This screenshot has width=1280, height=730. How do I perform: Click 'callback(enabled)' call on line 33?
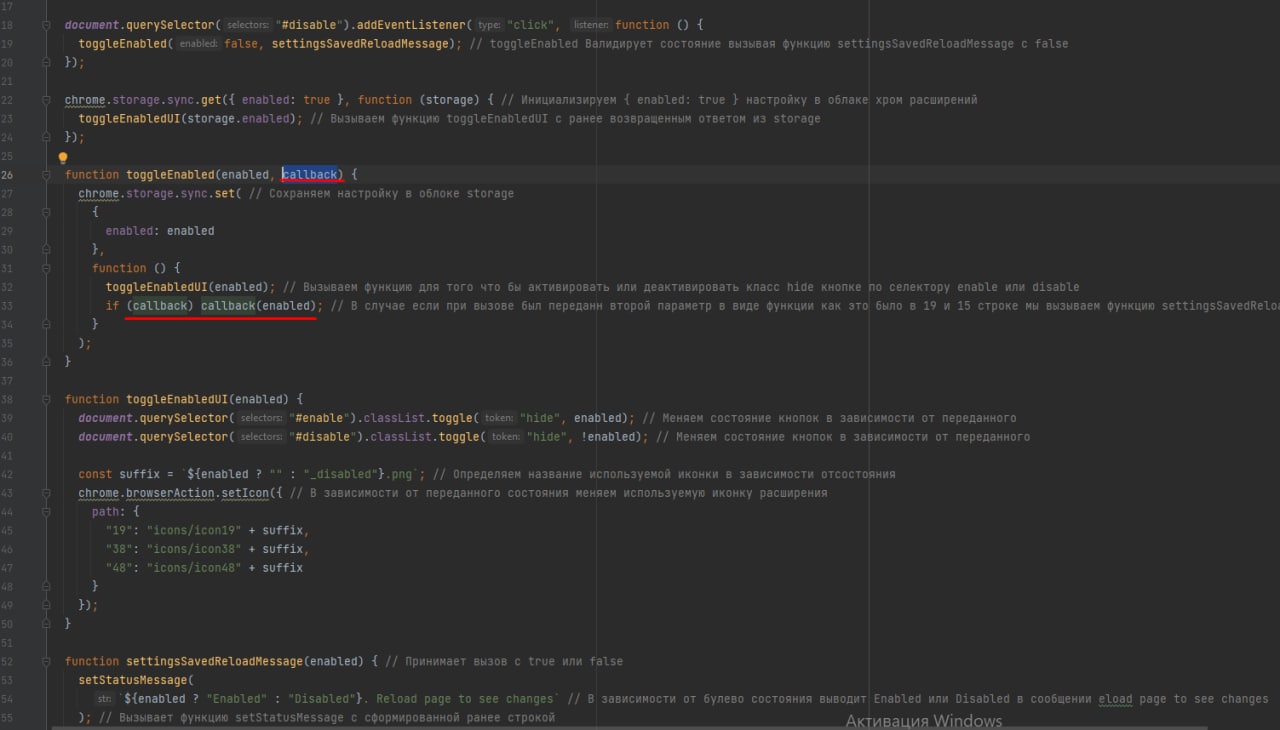(x=259, y=306)
